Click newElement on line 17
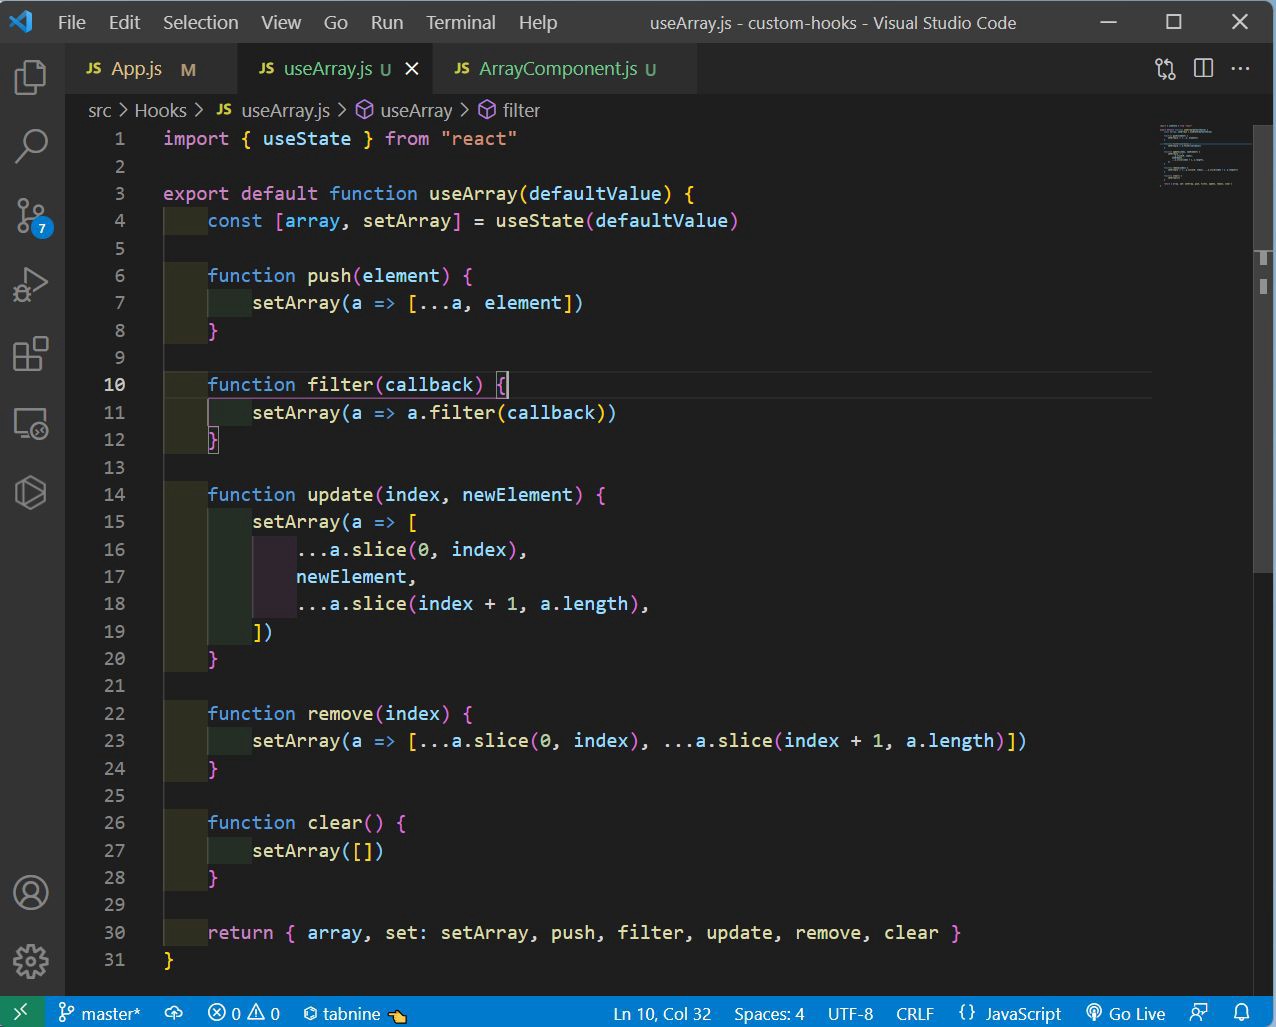 coord(351,576)
